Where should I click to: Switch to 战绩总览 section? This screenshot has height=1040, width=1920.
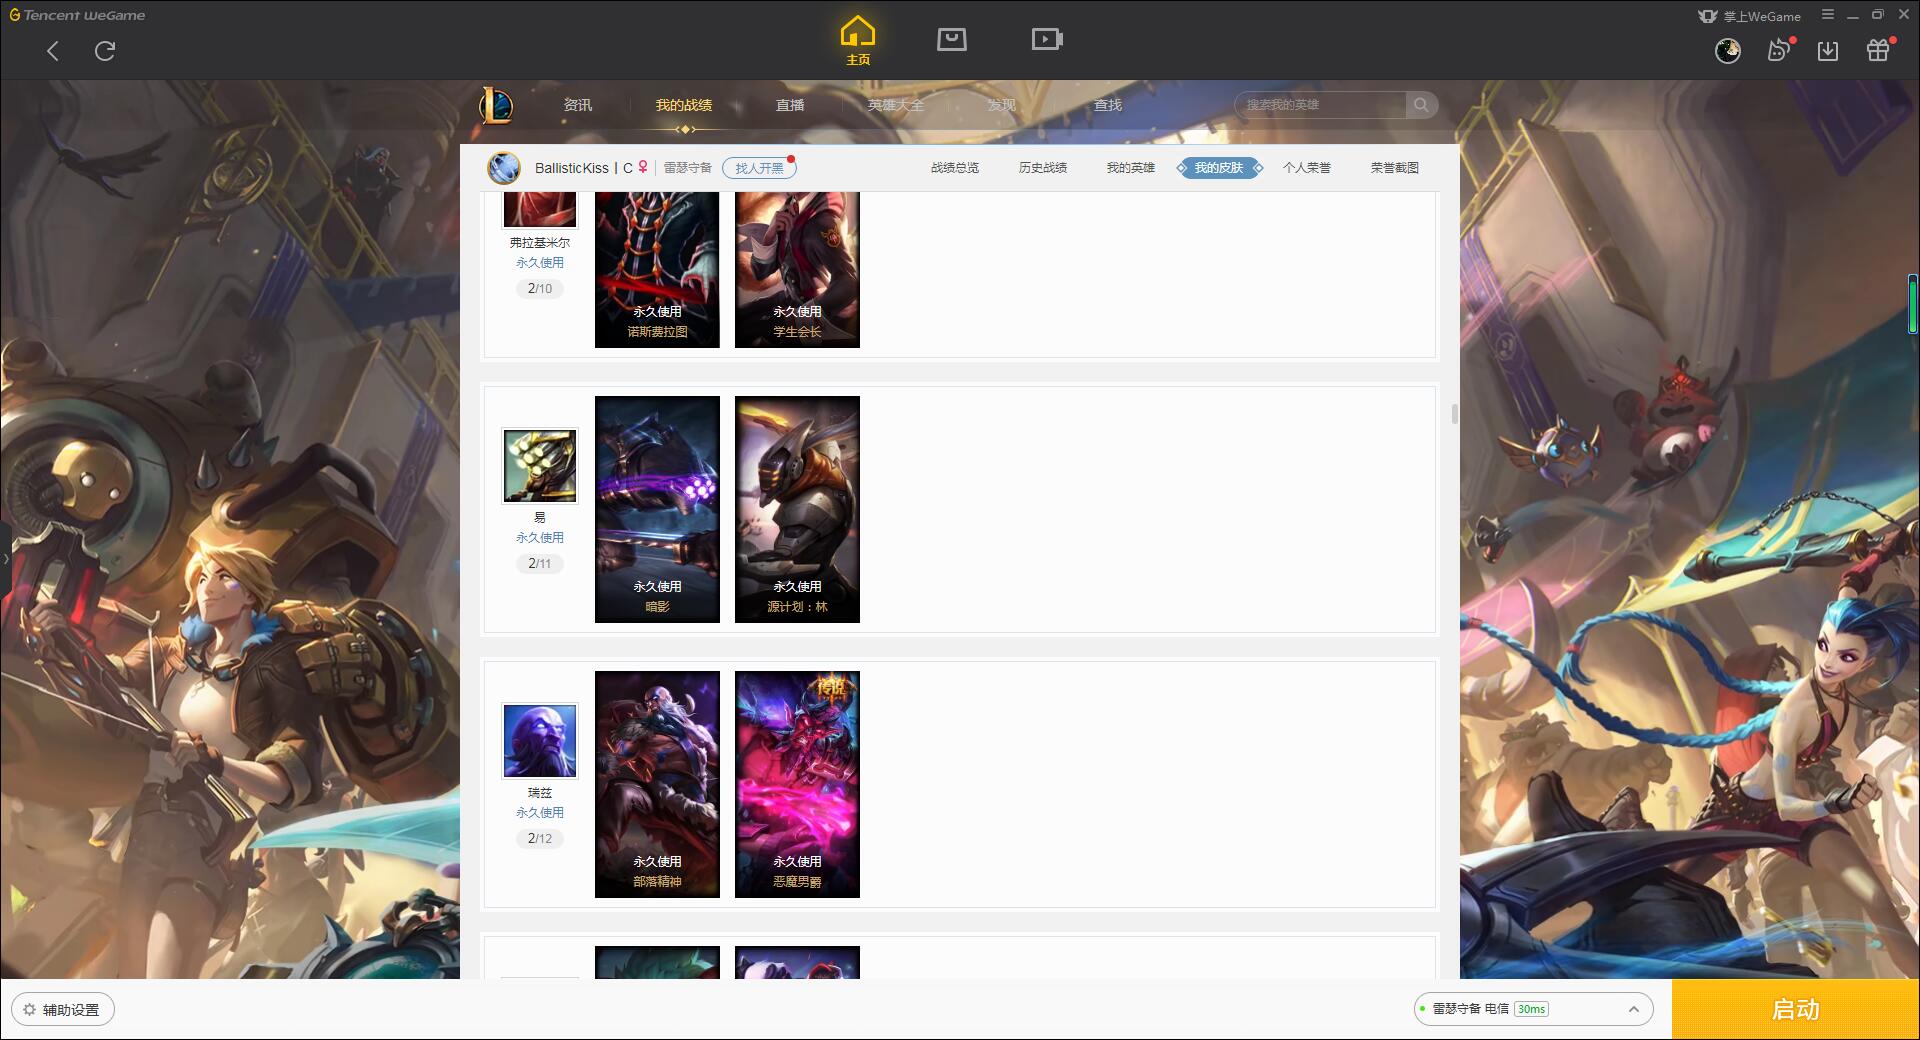pyautogui.click(x=955, y=168)
